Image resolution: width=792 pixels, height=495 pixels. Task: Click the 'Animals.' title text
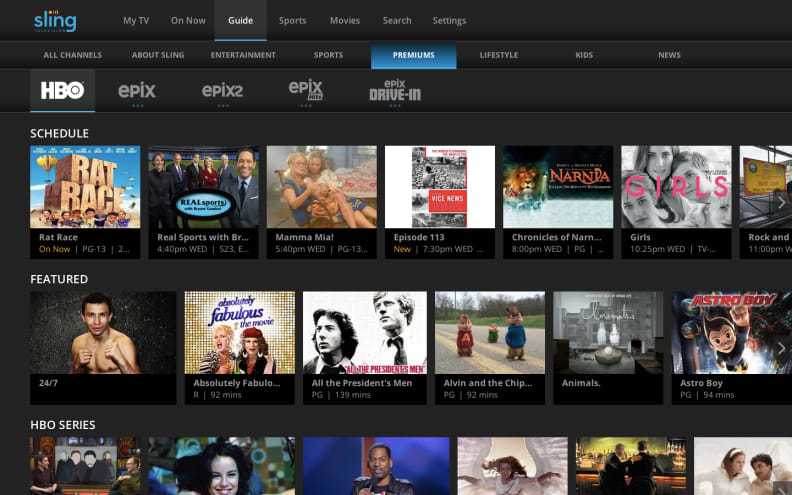pyautogui.click(x=581, y=383)
